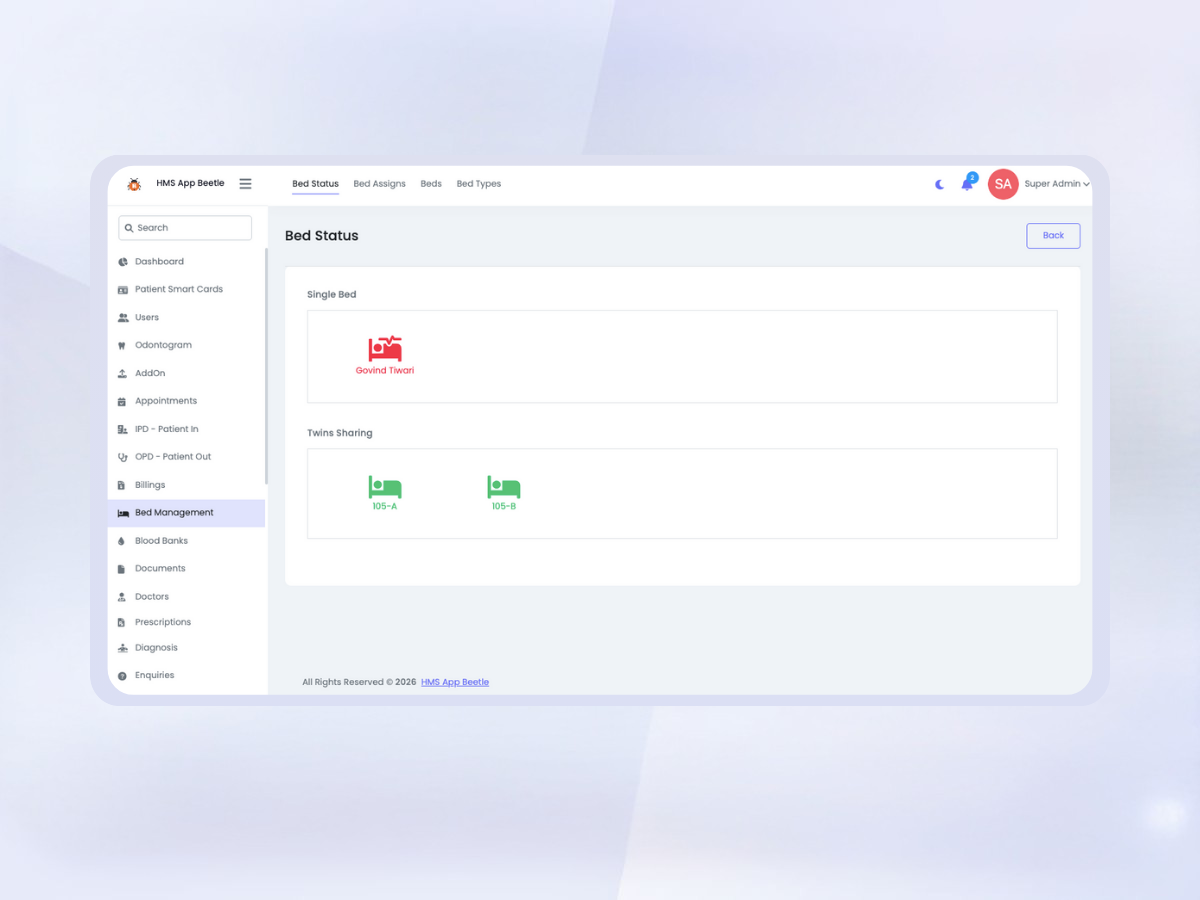Switch to the Beds tab
Viewport: 1200px width, 900px height.
431,184
